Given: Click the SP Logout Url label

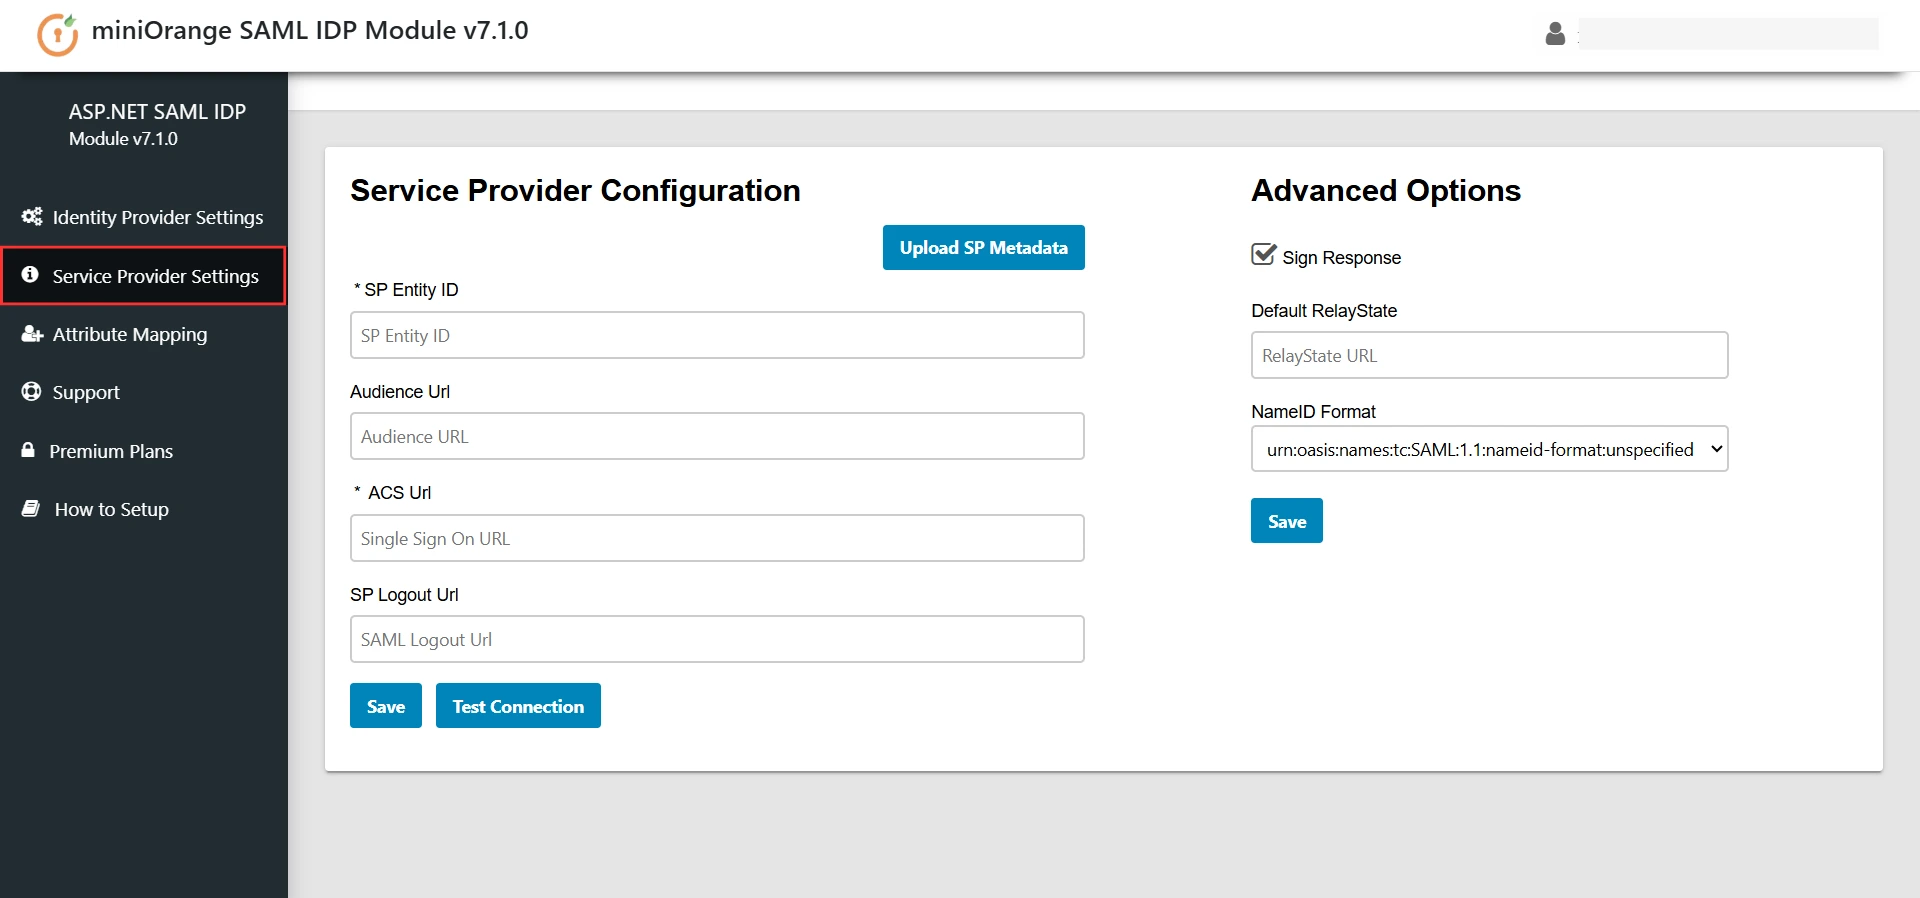Looking at the screenshot, I should click(x=404, y=594).
